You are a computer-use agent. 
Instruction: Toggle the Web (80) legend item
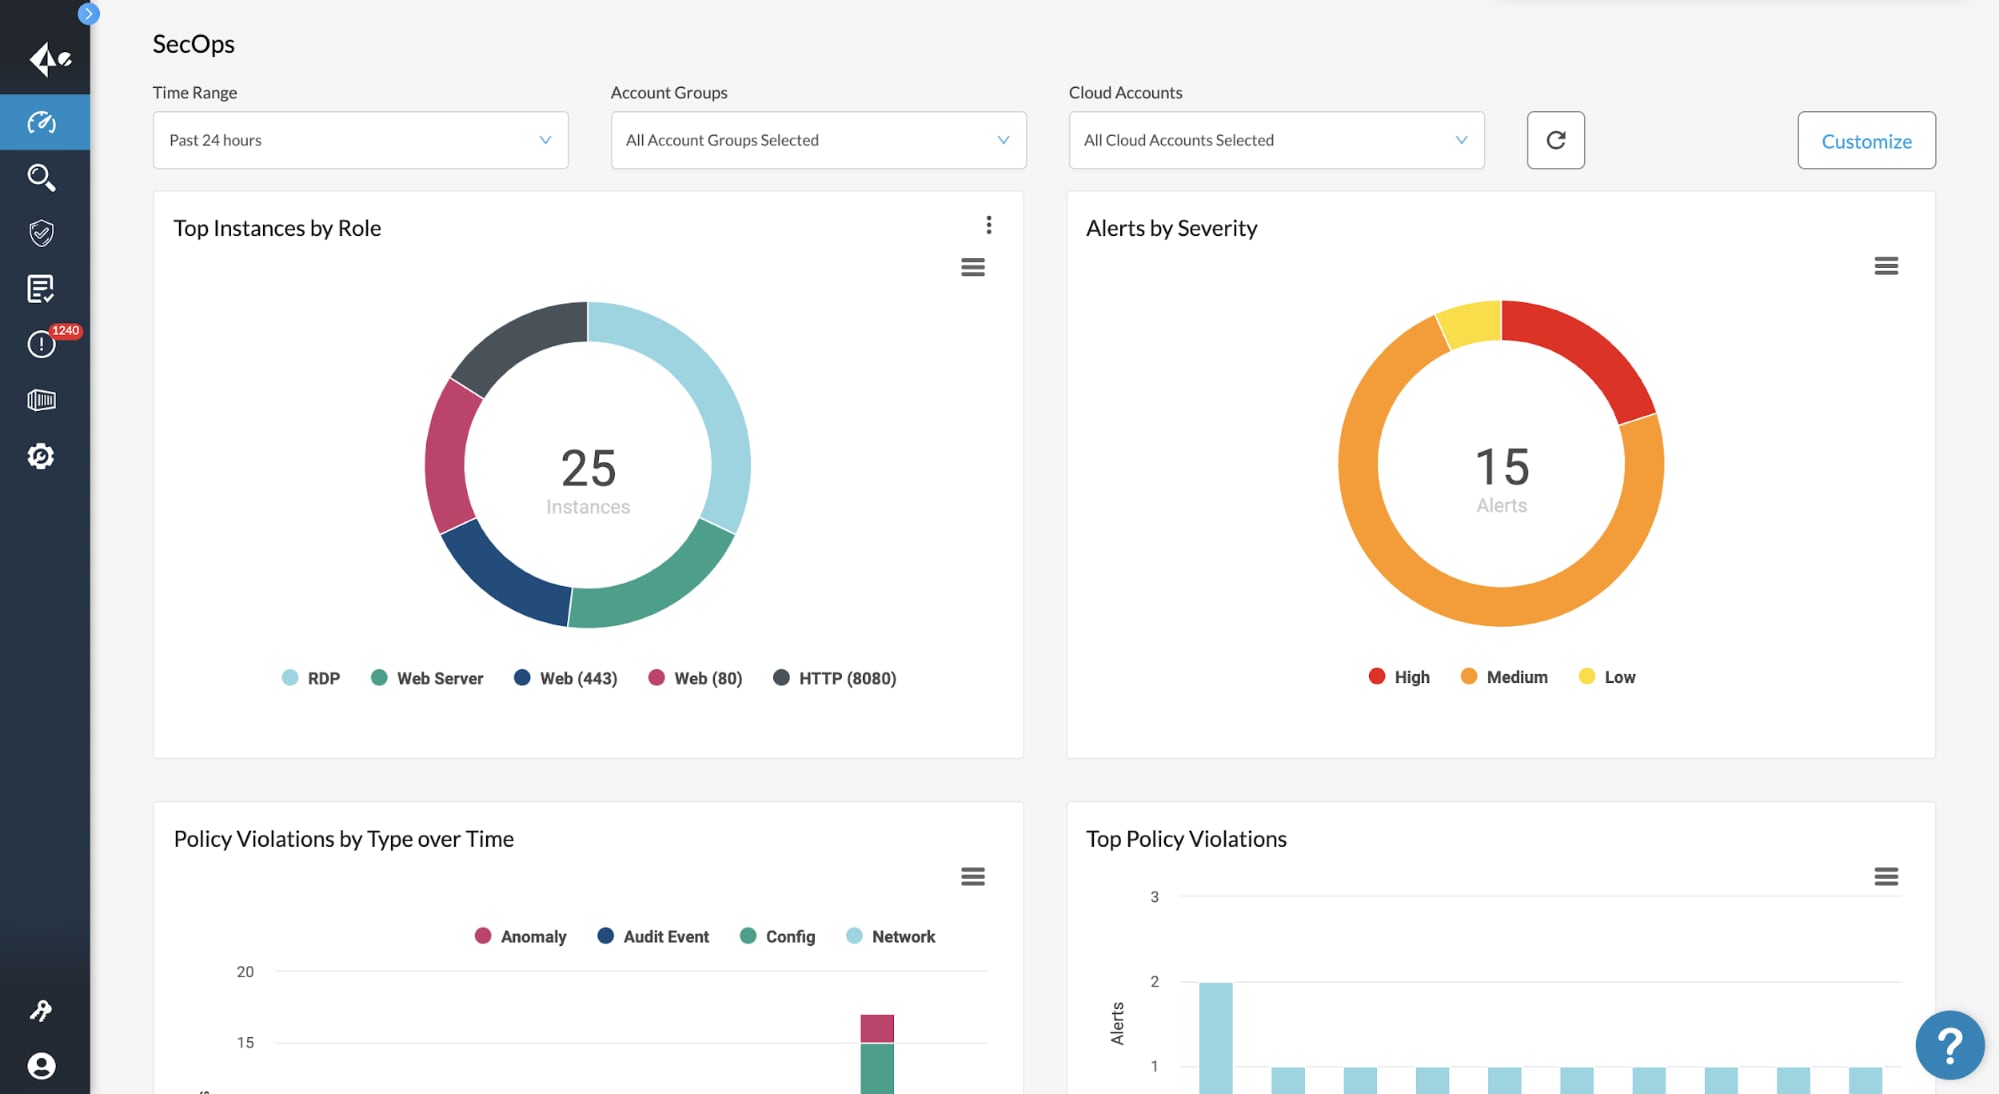pyautogui.click(x=695, y=678)
